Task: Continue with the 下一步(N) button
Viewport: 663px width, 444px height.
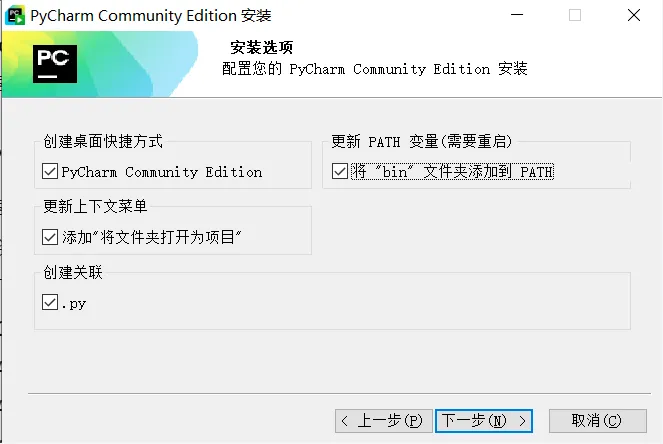Action: (x=484, y=421)
